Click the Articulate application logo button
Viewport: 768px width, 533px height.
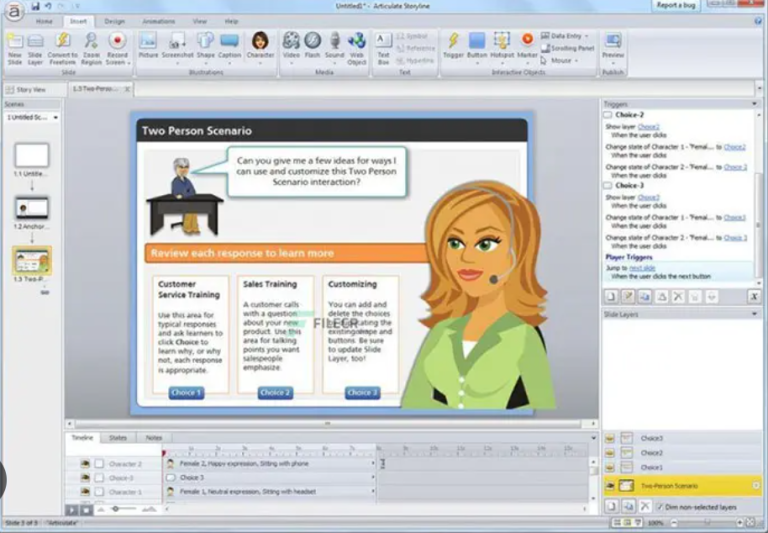(14, 11)
